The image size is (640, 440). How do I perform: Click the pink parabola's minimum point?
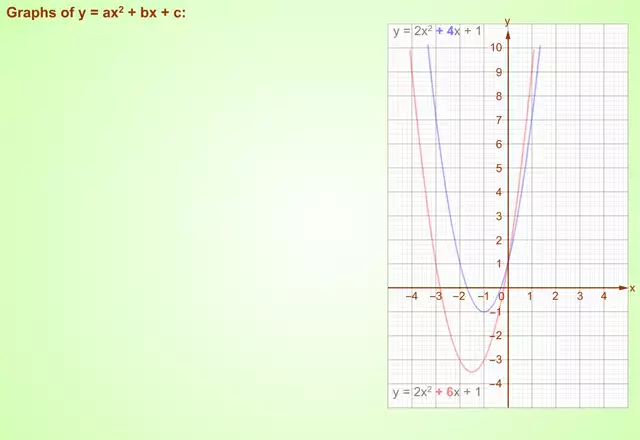(x=472, y=371)
